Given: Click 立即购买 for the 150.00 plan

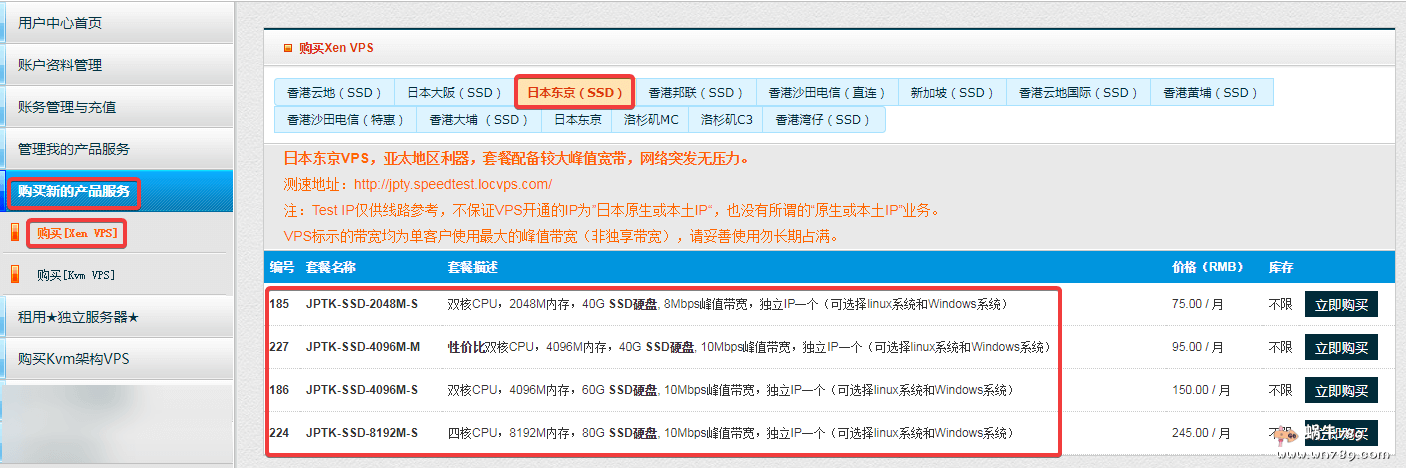Looking at the screenshot, I should pyautogui.click(x=1341, y=390).
